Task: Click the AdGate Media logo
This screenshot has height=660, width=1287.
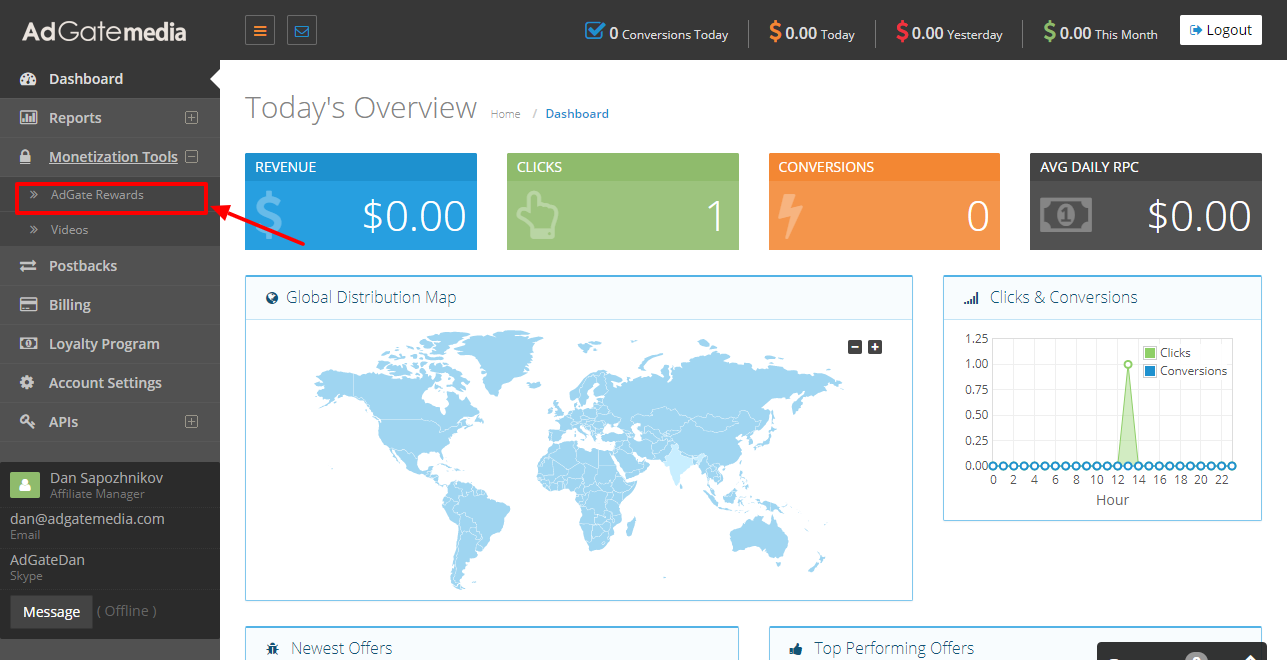Action: pos(104,31)
